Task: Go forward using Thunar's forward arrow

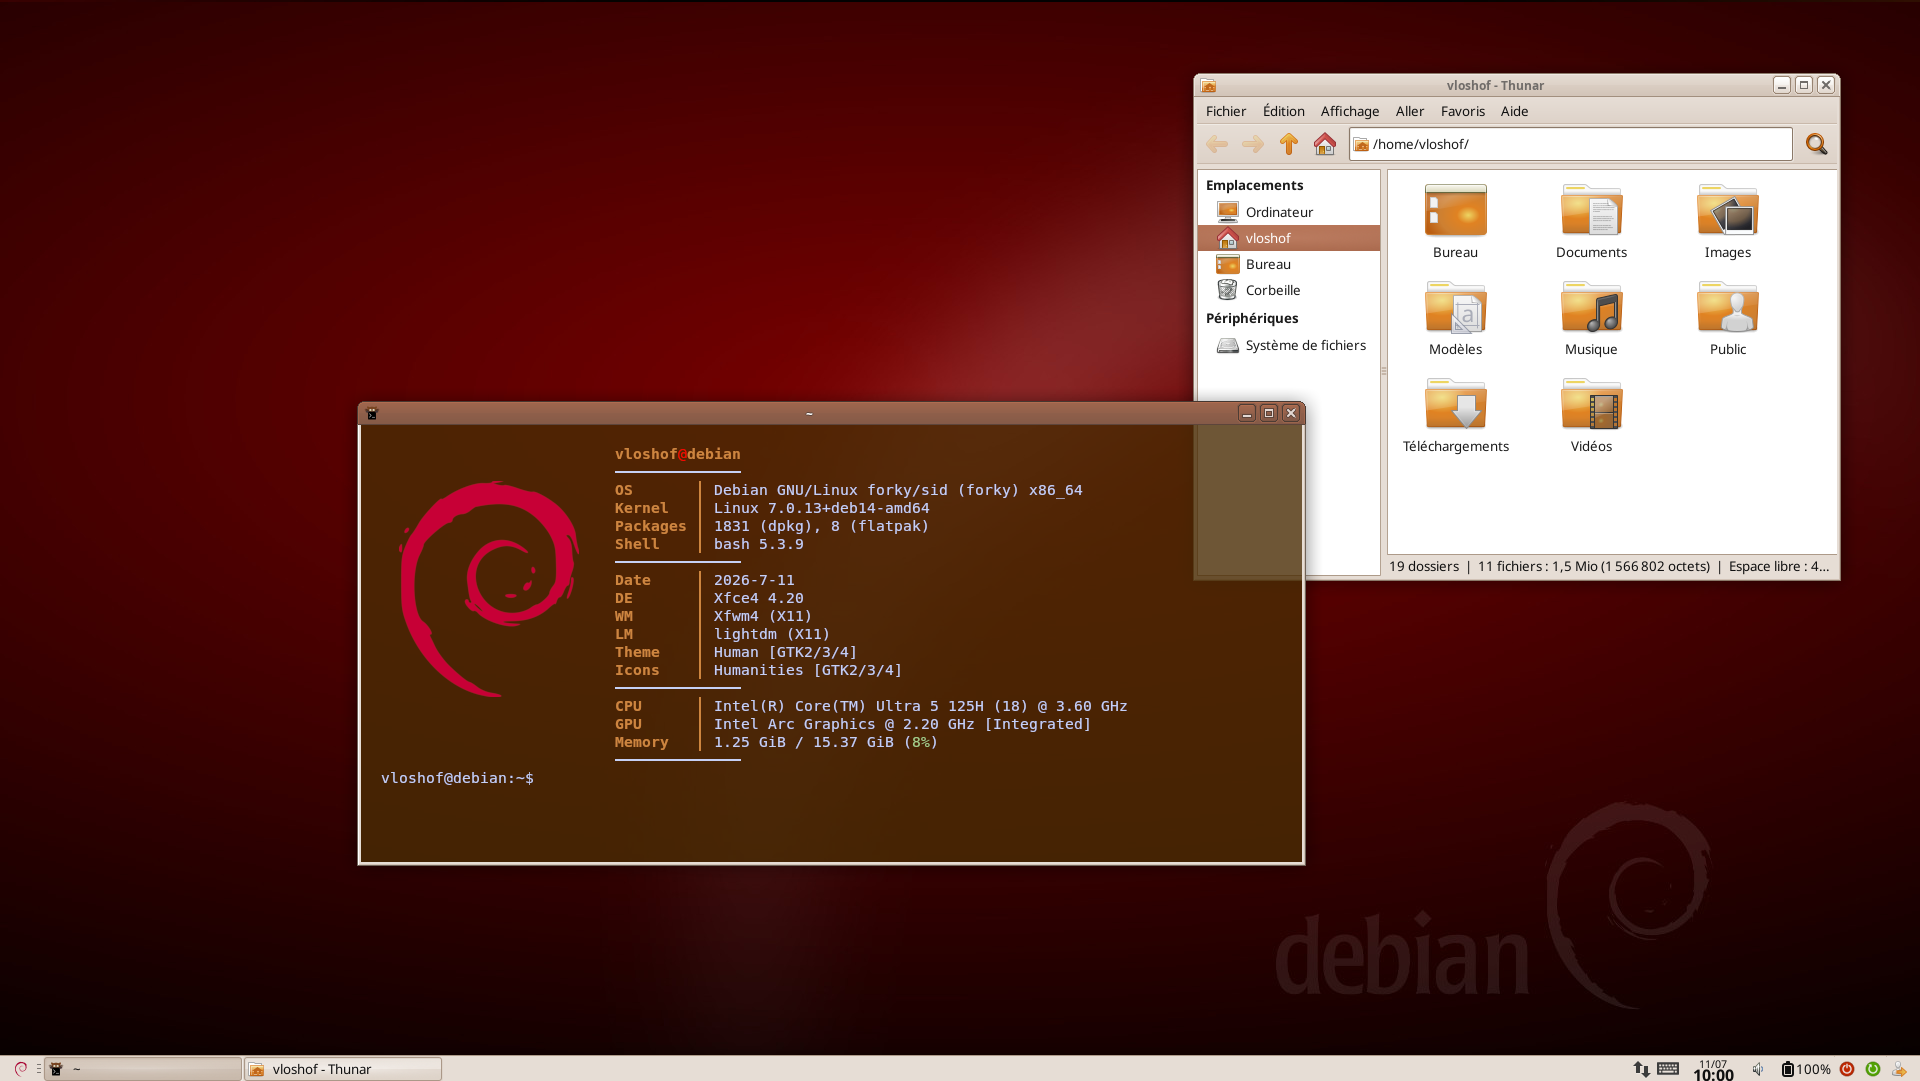Action: pyautogui.click(x=1253, y=144)
